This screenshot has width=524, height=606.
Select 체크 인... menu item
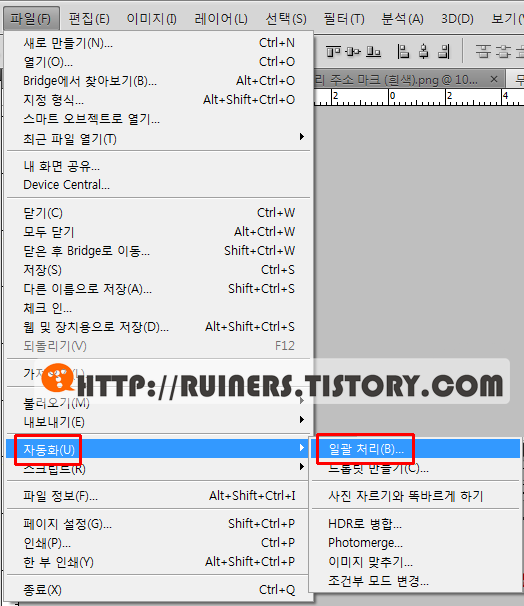[x=158, y=308]
